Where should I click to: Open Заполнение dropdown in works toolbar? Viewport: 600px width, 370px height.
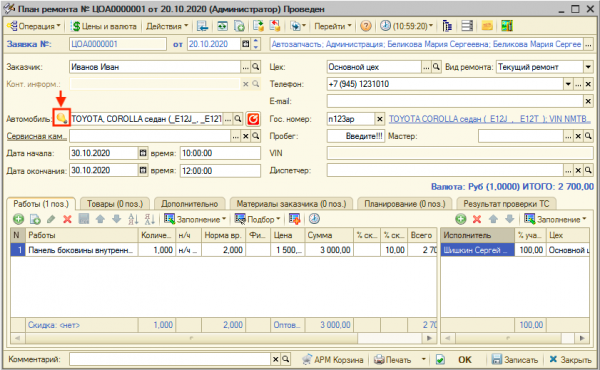click(x=195, y=219)
